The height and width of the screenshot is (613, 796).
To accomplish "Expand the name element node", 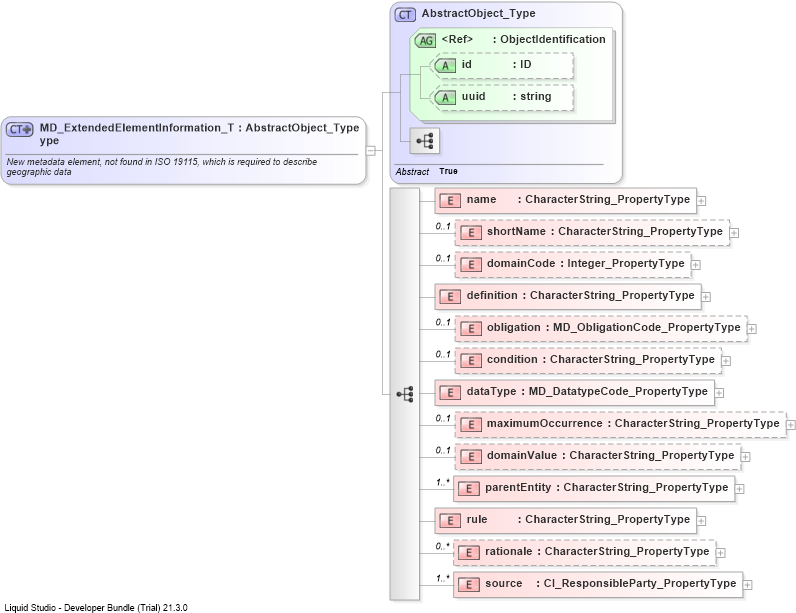I will tap(701, 201).
